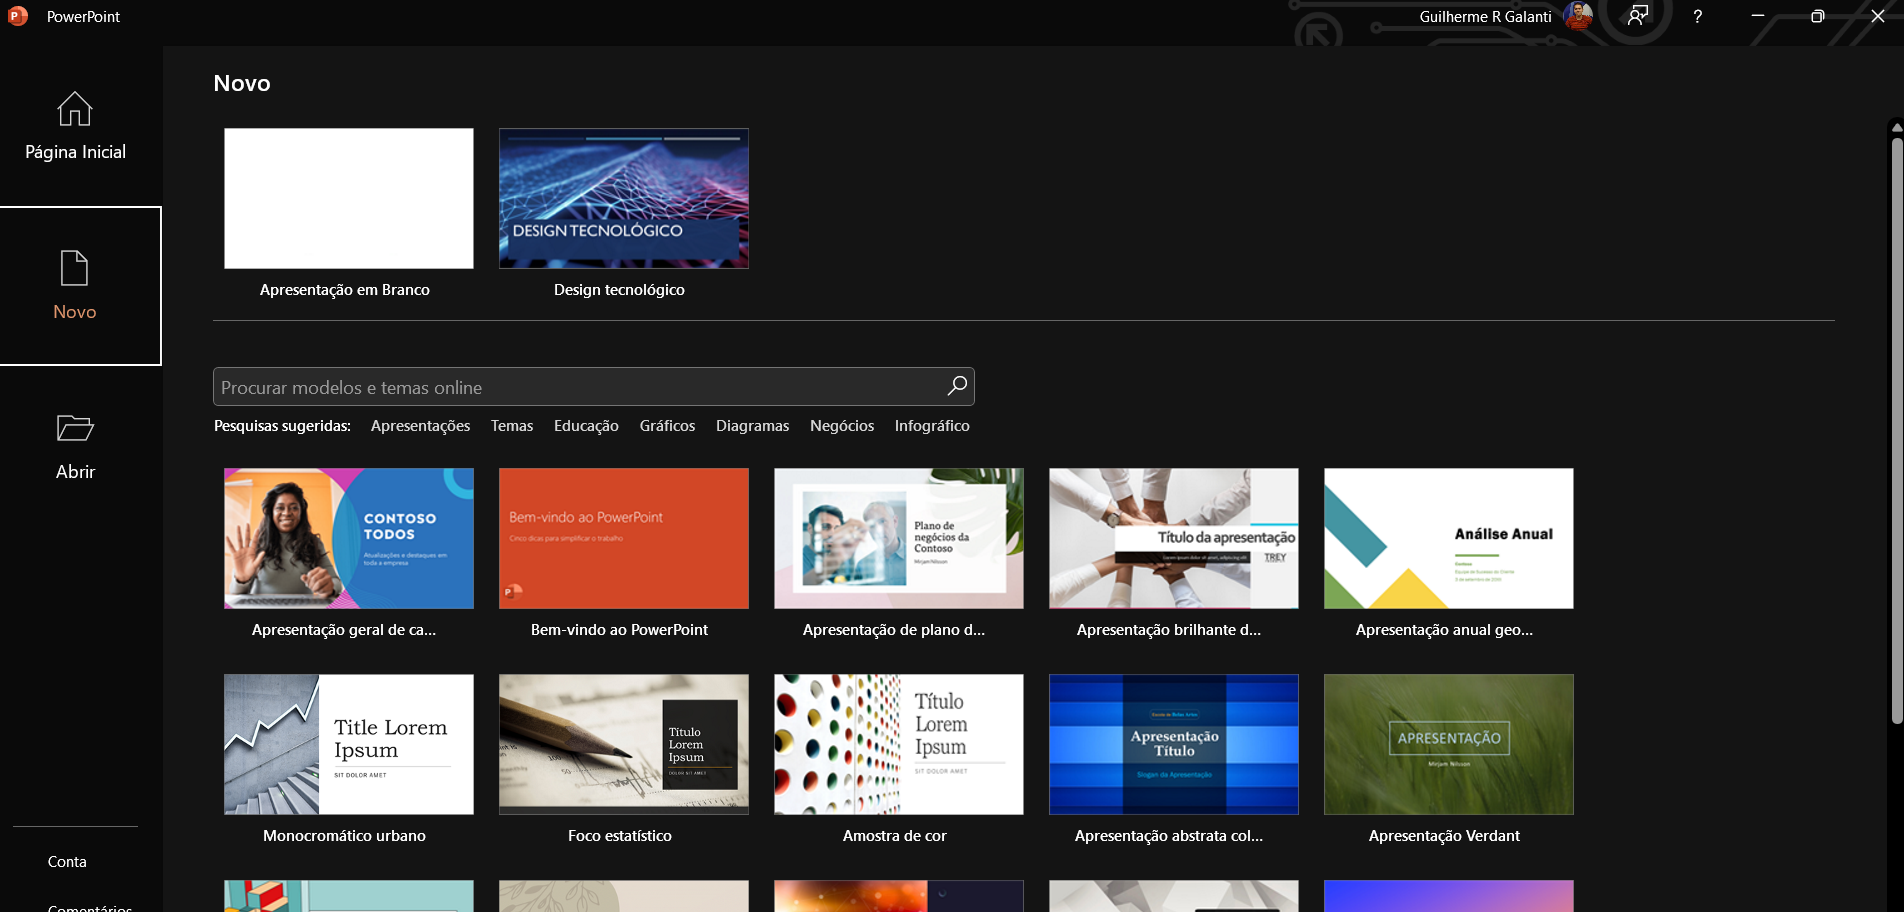Viewport: 1904px width, 912px height.
Task: Close the PowerPoint window
Action: coord(1878,16)
